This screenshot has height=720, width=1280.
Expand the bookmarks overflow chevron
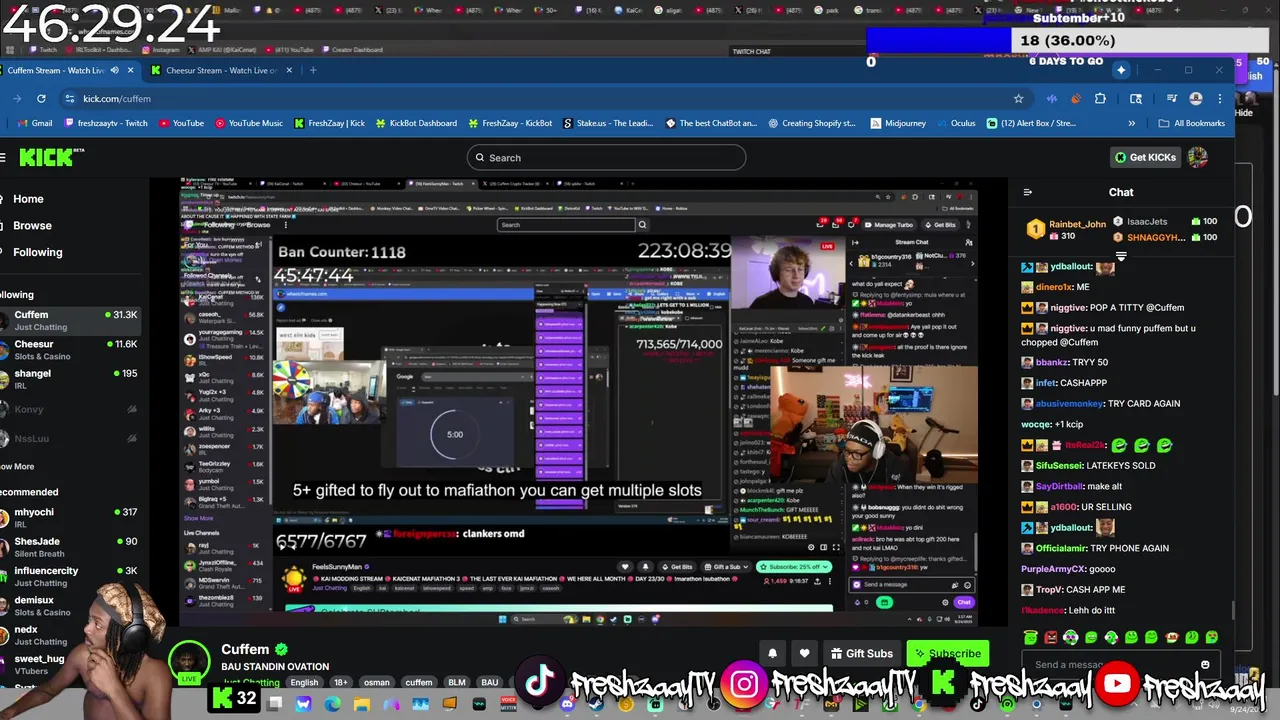point(1132,123)
